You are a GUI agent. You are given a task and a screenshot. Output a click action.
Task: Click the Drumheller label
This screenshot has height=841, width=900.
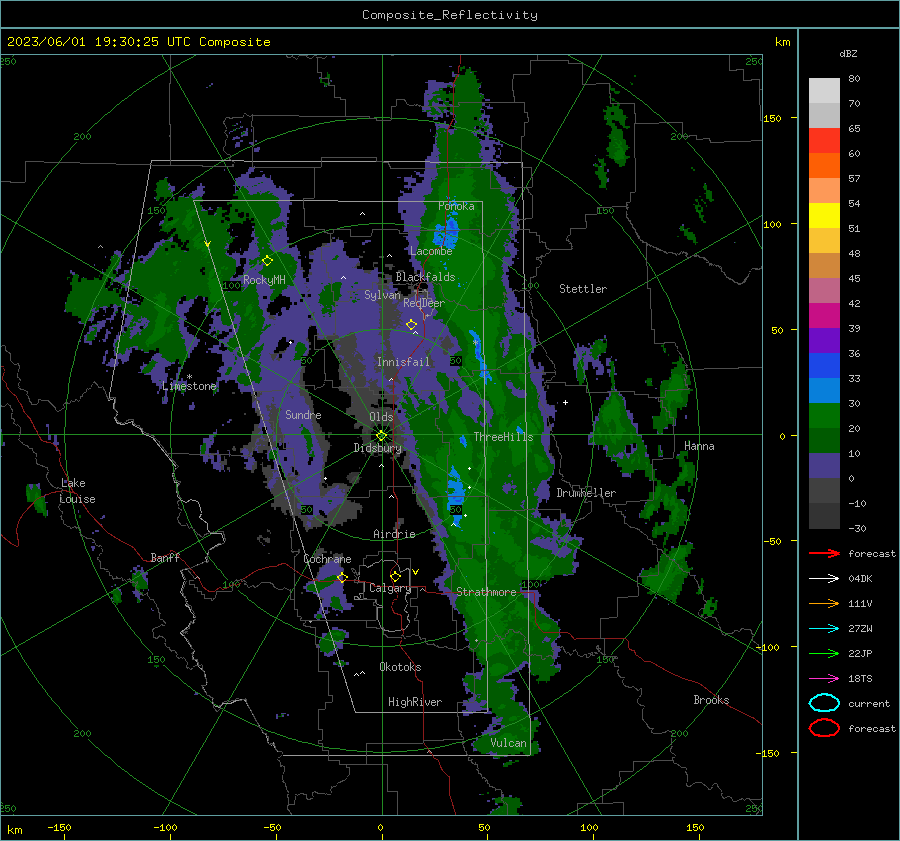[586, 493]
